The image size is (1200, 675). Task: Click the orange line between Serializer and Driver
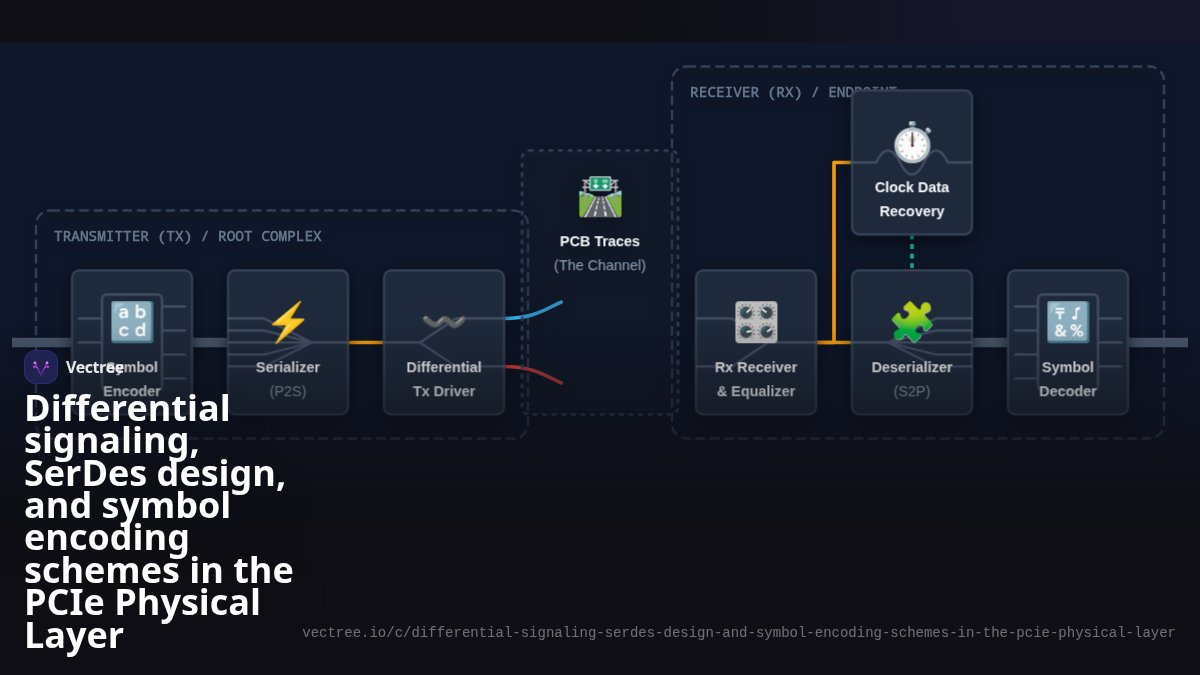click(x=366, y=342)
